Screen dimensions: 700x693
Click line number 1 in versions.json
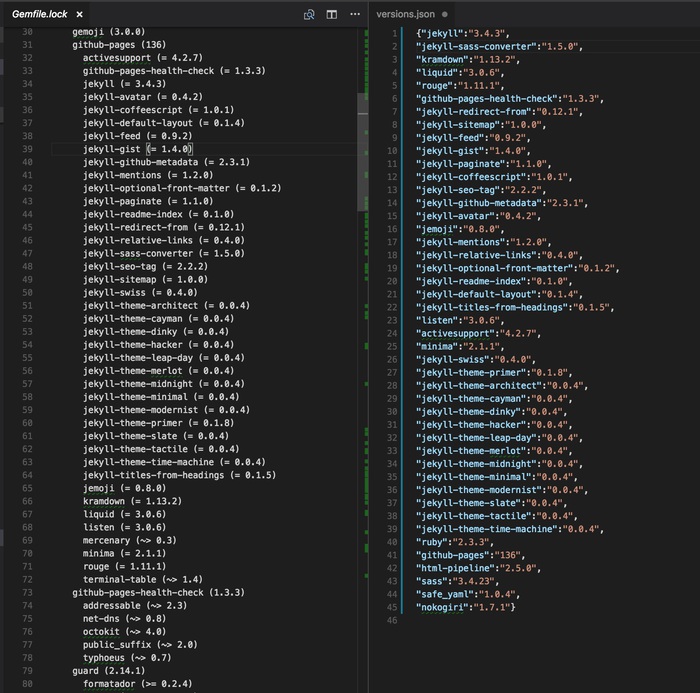tap(395, 33)
